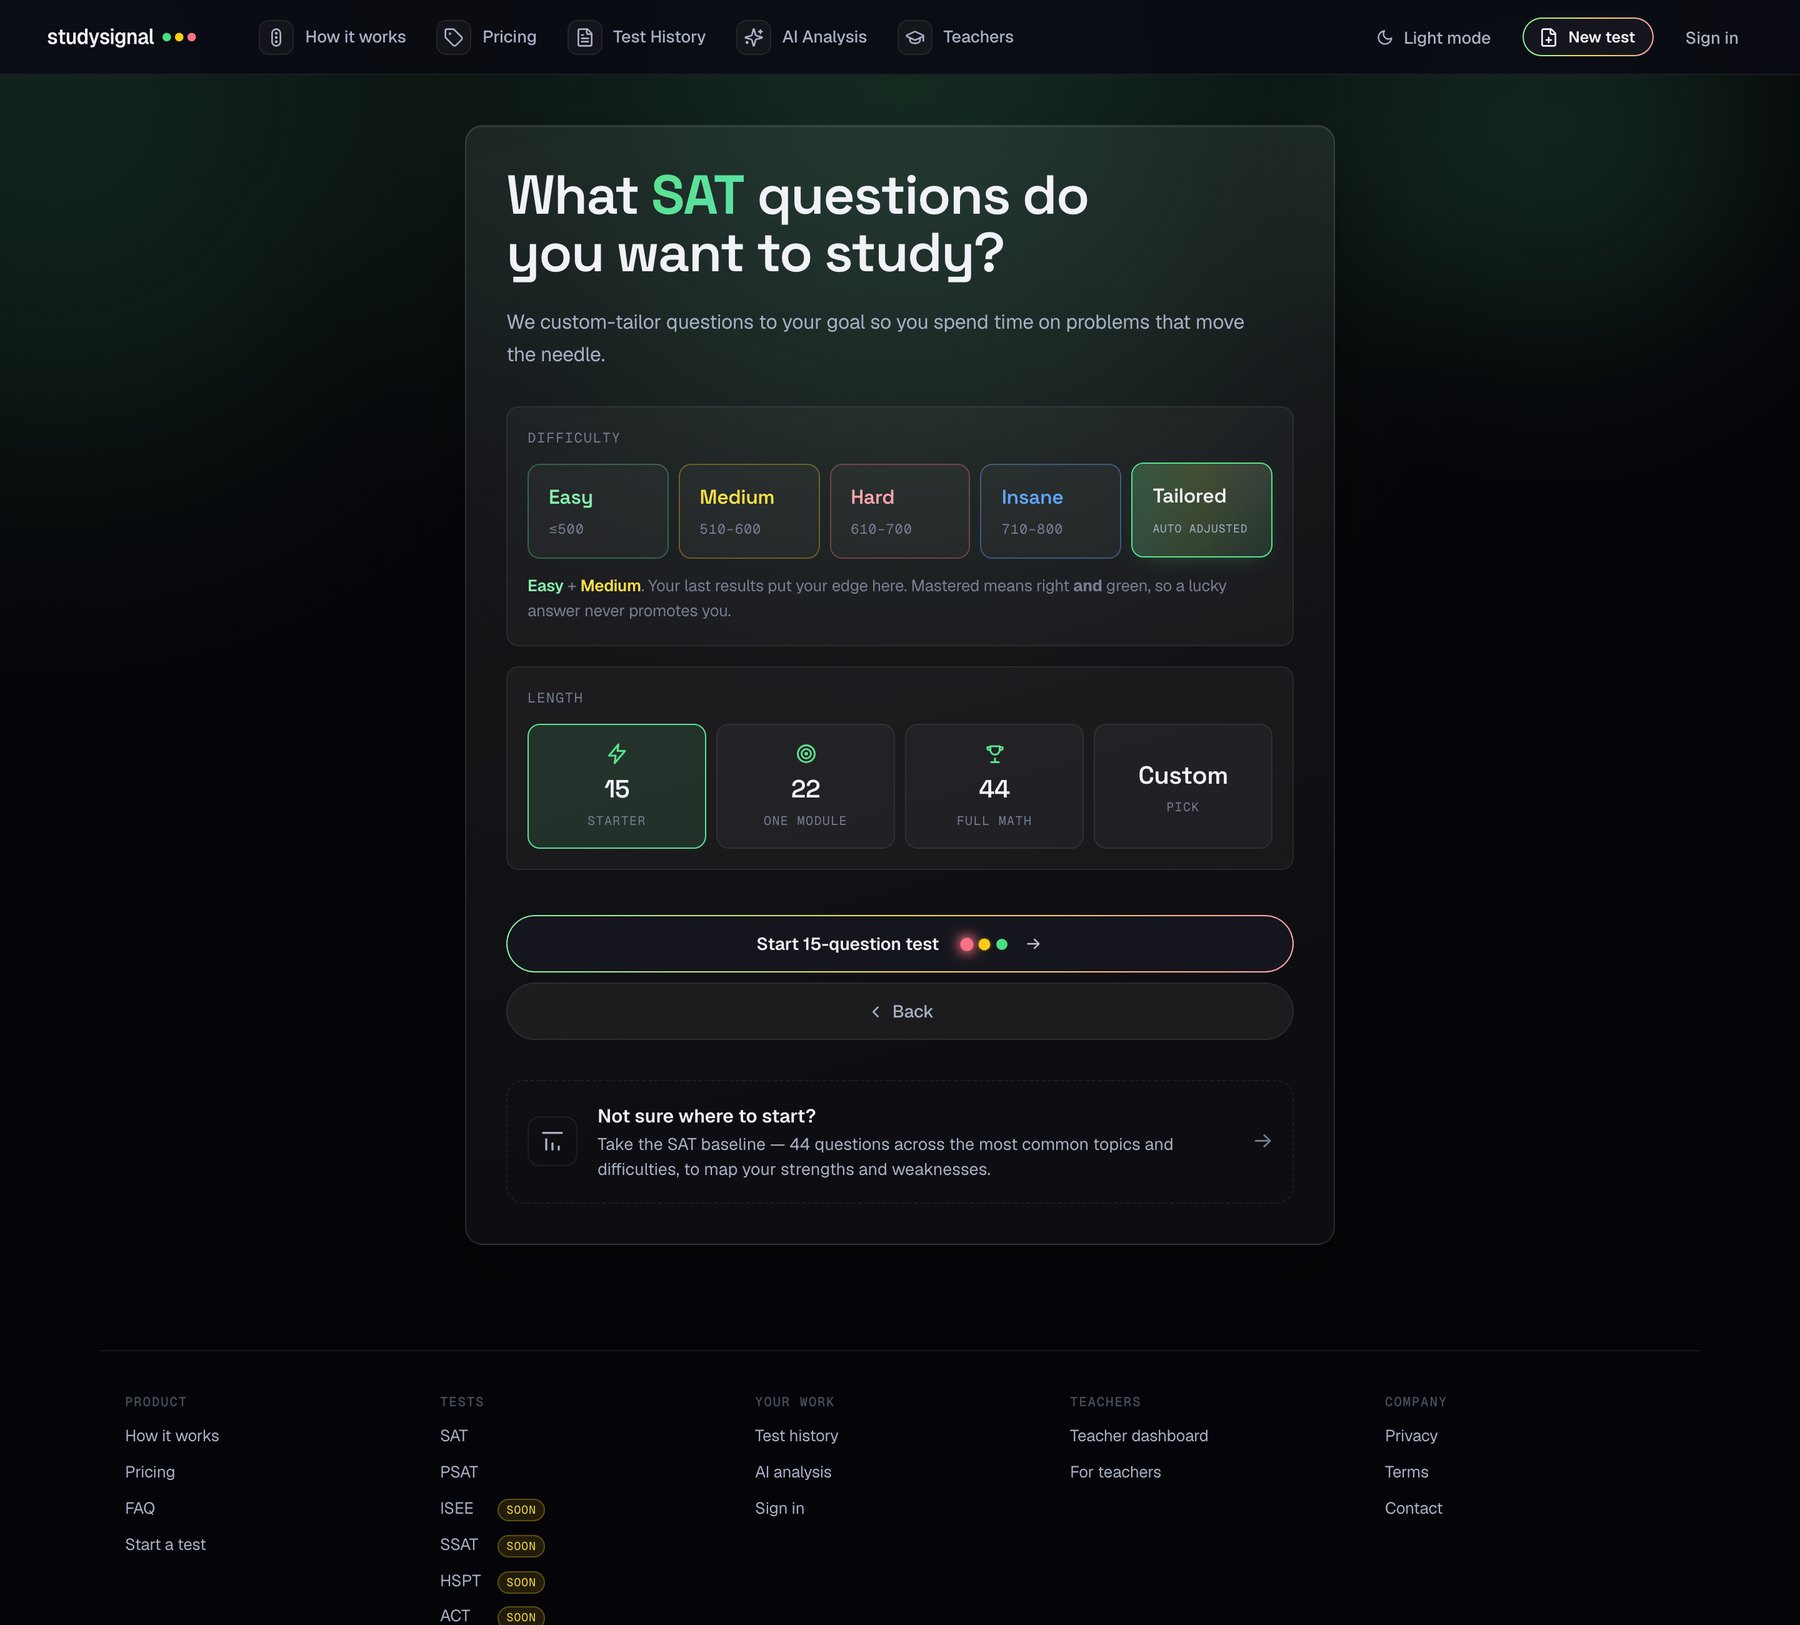Open footer SAT link
Image resolution: width=1800 pixels, height=1625 pixels.
tap(454, 1436)
